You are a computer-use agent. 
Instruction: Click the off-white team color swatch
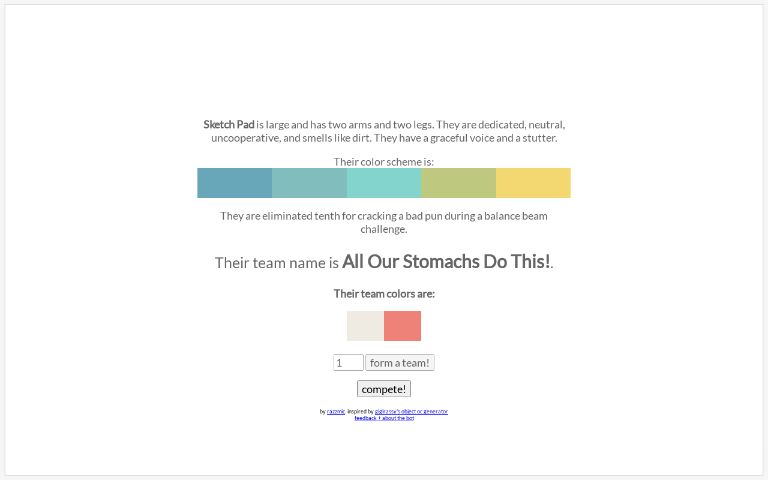coord(365,326)
